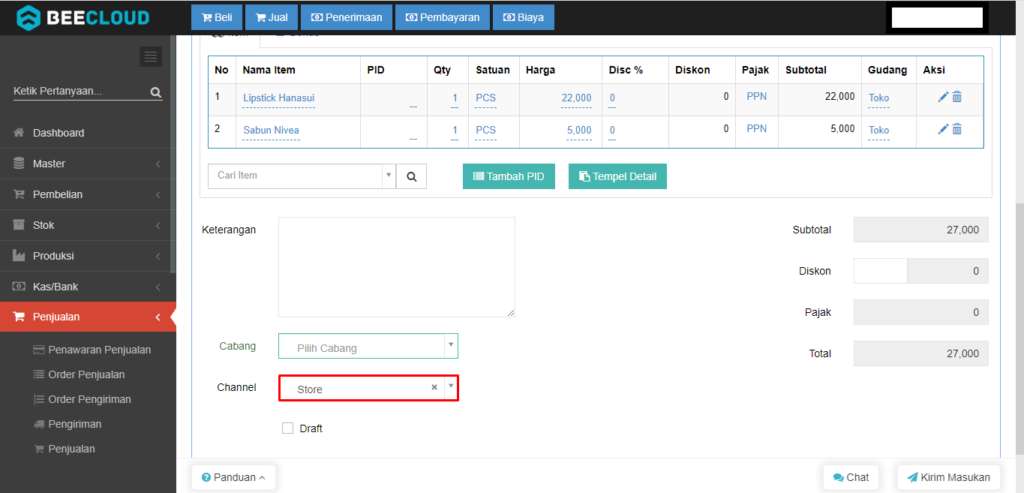The image size is (1024, 493).
Task: Click the Produksi factory icon in the sidebar
Action: tap(19, 256)
